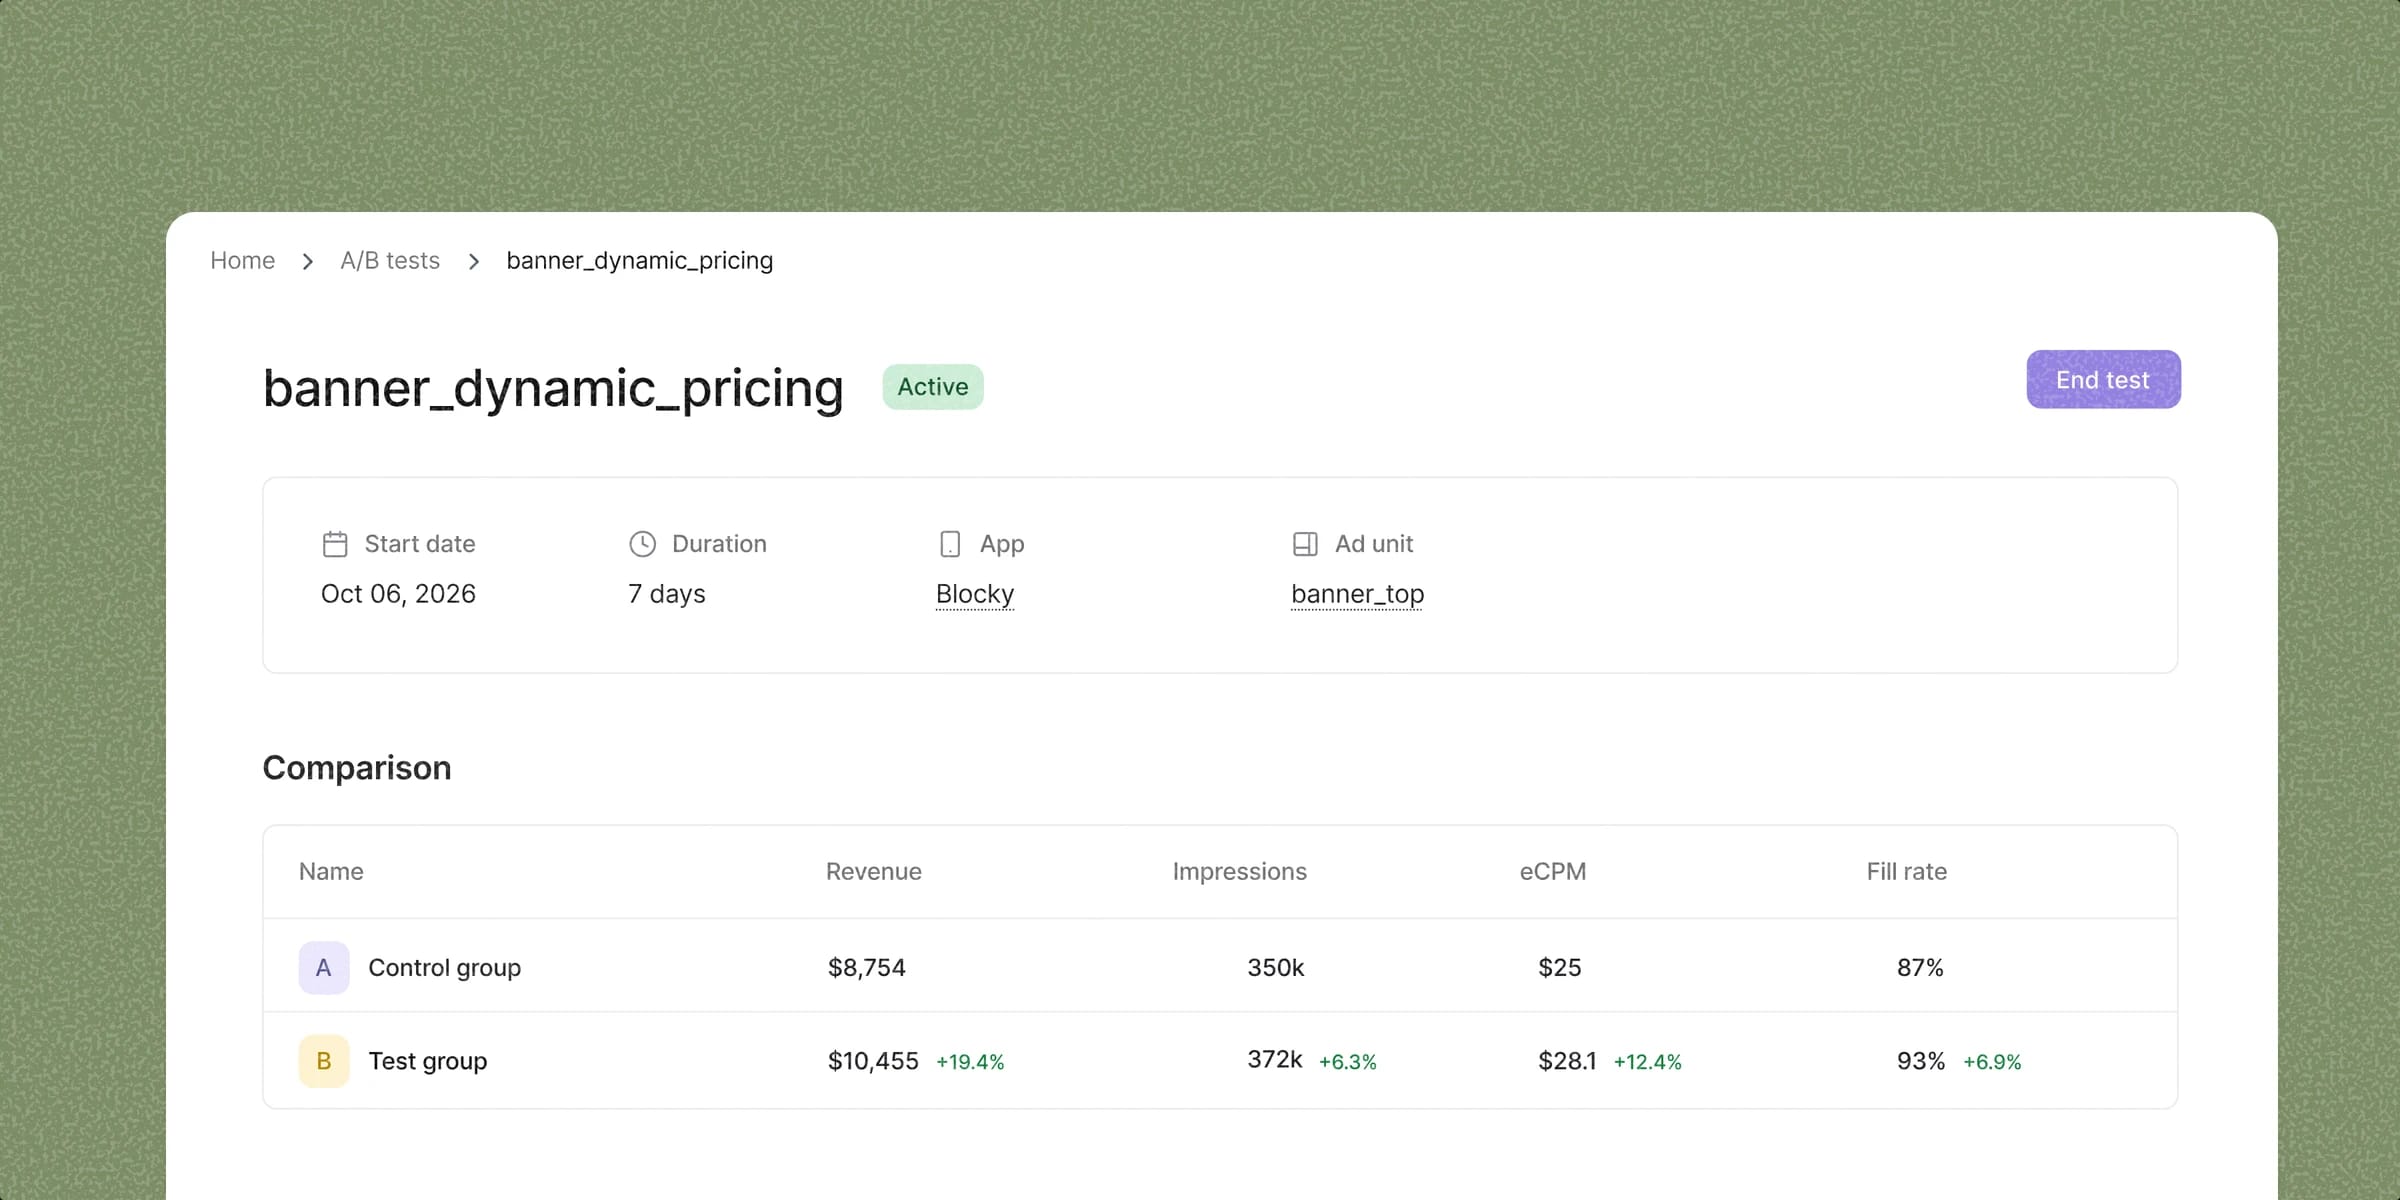
Task: Click the A badge for Control group
Action: click(324, 967)
